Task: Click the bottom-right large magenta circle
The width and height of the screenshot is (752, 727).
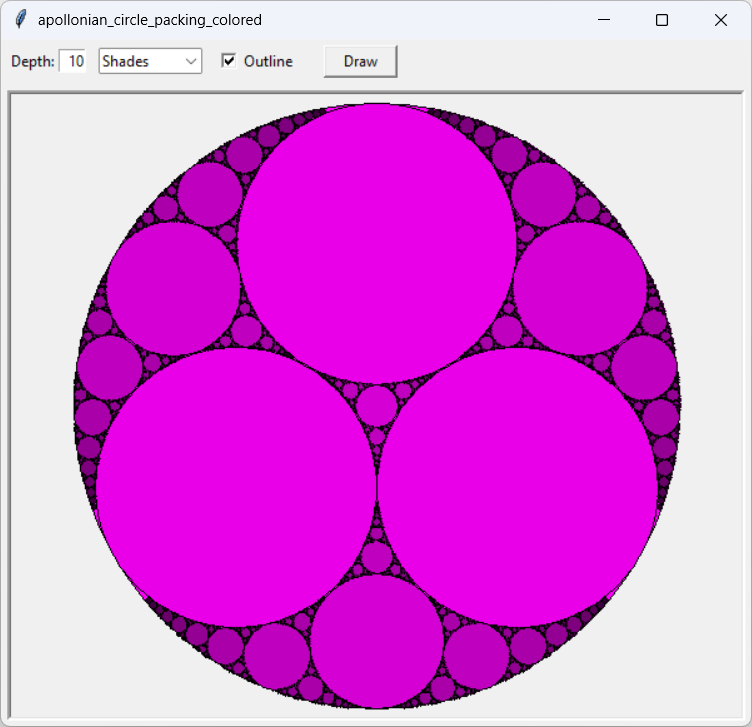Action: tap(517, 487)
